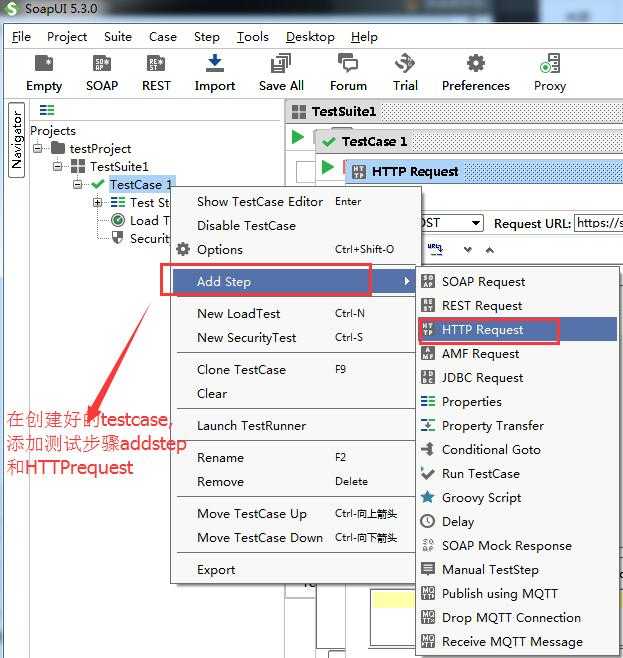The width and height of the screenshot is (623, 658).
Task: Add a Drop MQTT Connection step
Action: click(517, 618)
